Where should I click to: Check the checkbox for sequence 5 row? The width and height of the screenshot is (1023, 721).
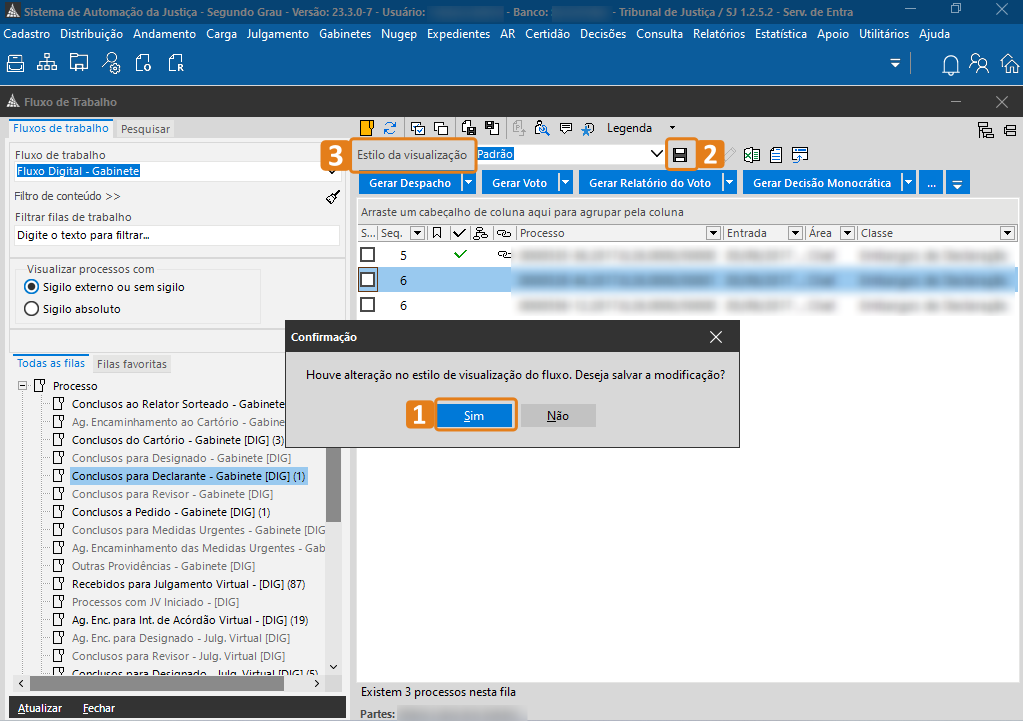(368, 255)
